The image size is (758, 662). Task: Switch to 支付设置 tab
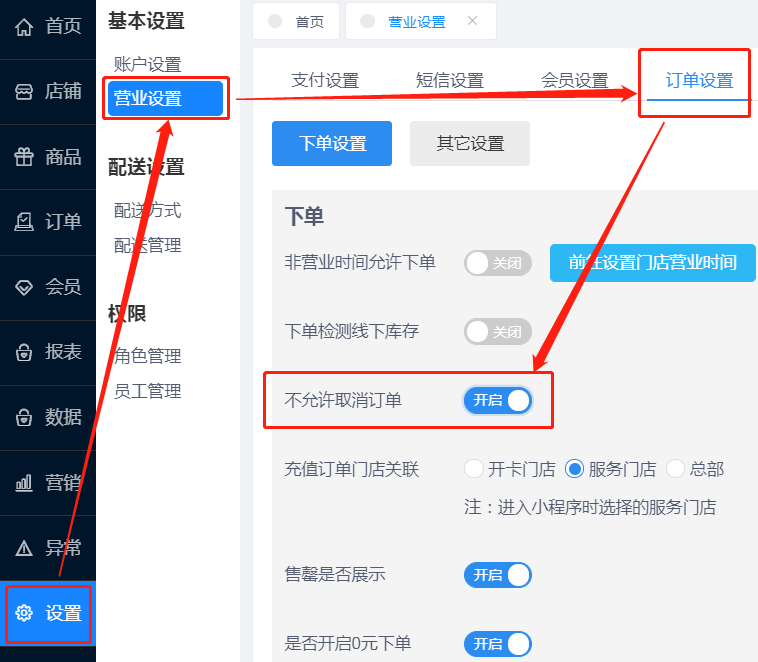point(325,80)
